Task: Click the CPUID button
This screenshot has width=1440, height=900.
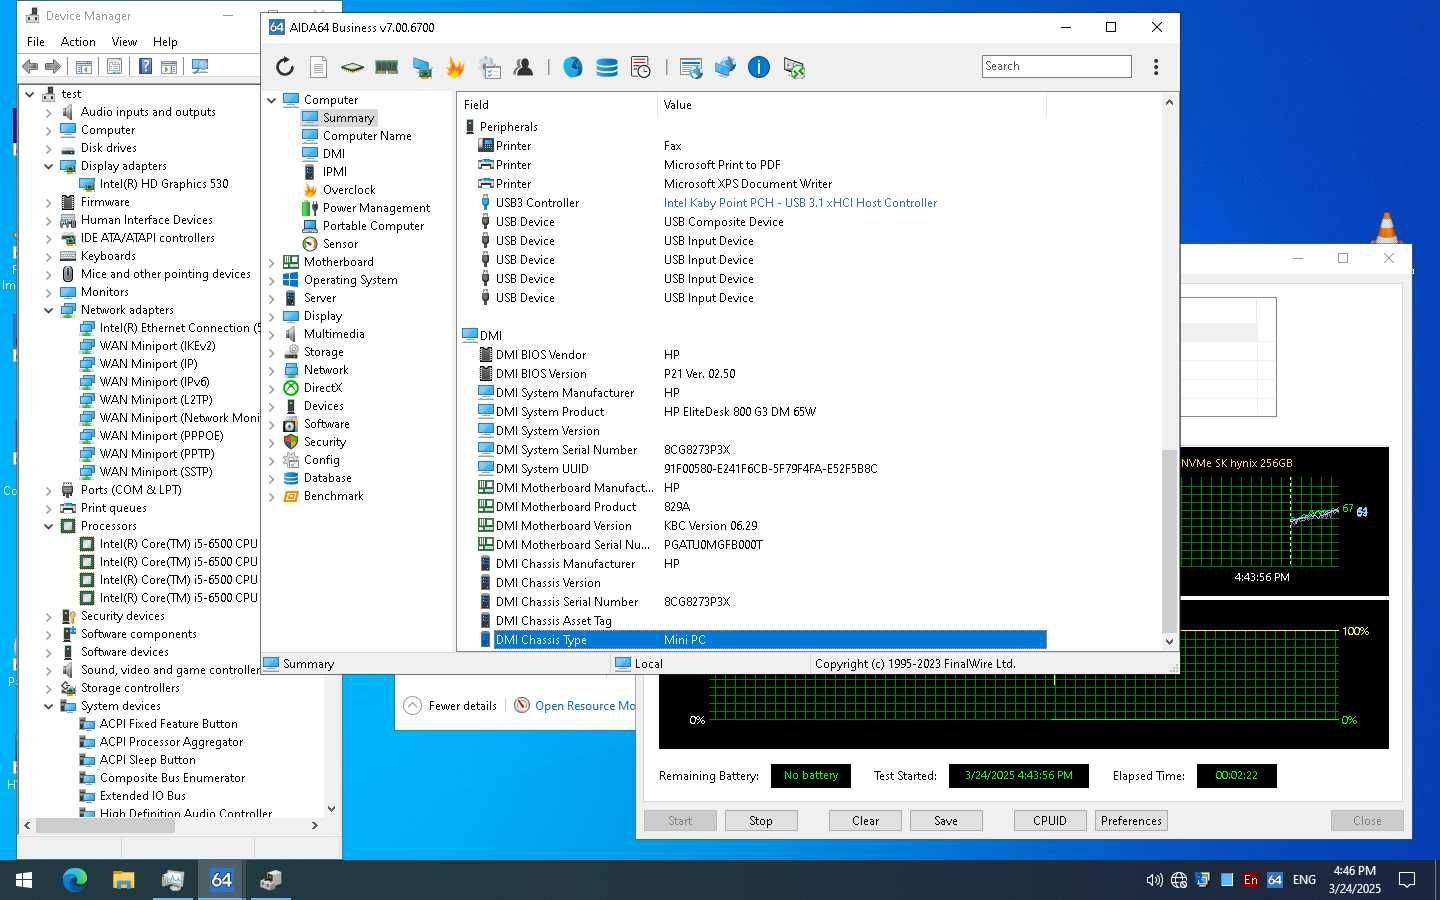Action: (x=1050, y=820)
